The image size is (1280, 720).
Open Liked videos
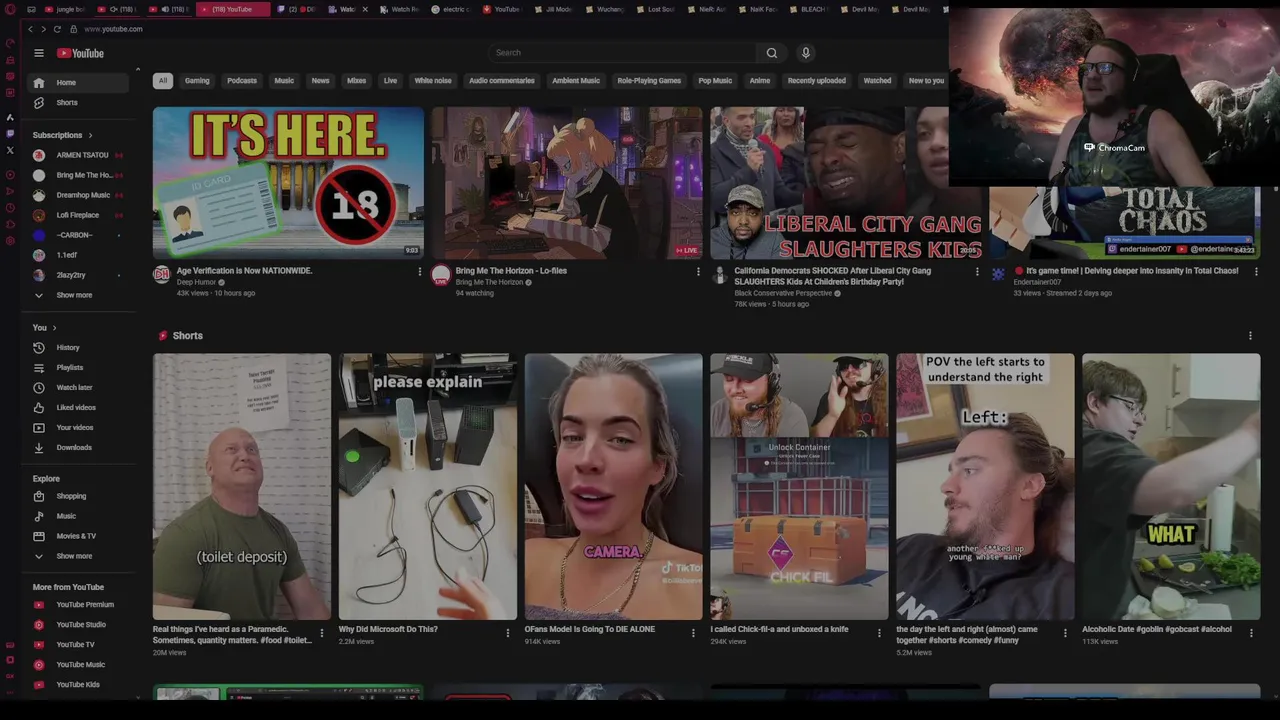click(77, 407)
